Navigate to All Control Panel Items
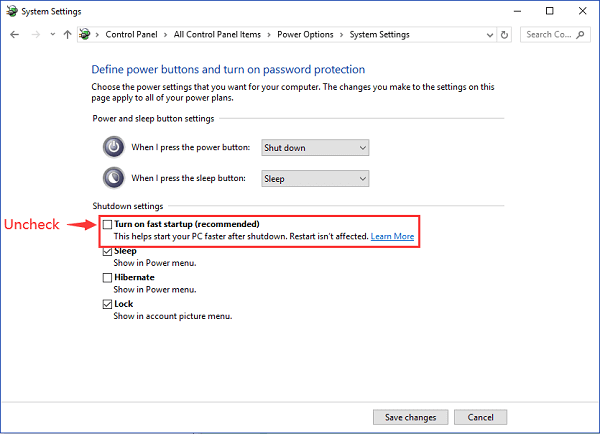Screen dimensions: 600x434 click(x=217, y=34)
